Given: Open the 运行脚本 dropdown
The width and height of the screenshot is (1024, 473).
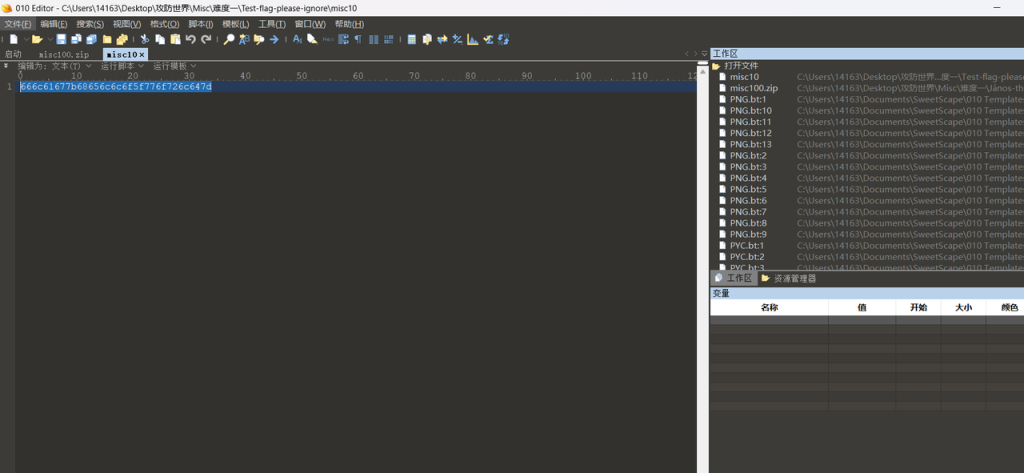Looking at the screenshot, I should click(122, 66).
